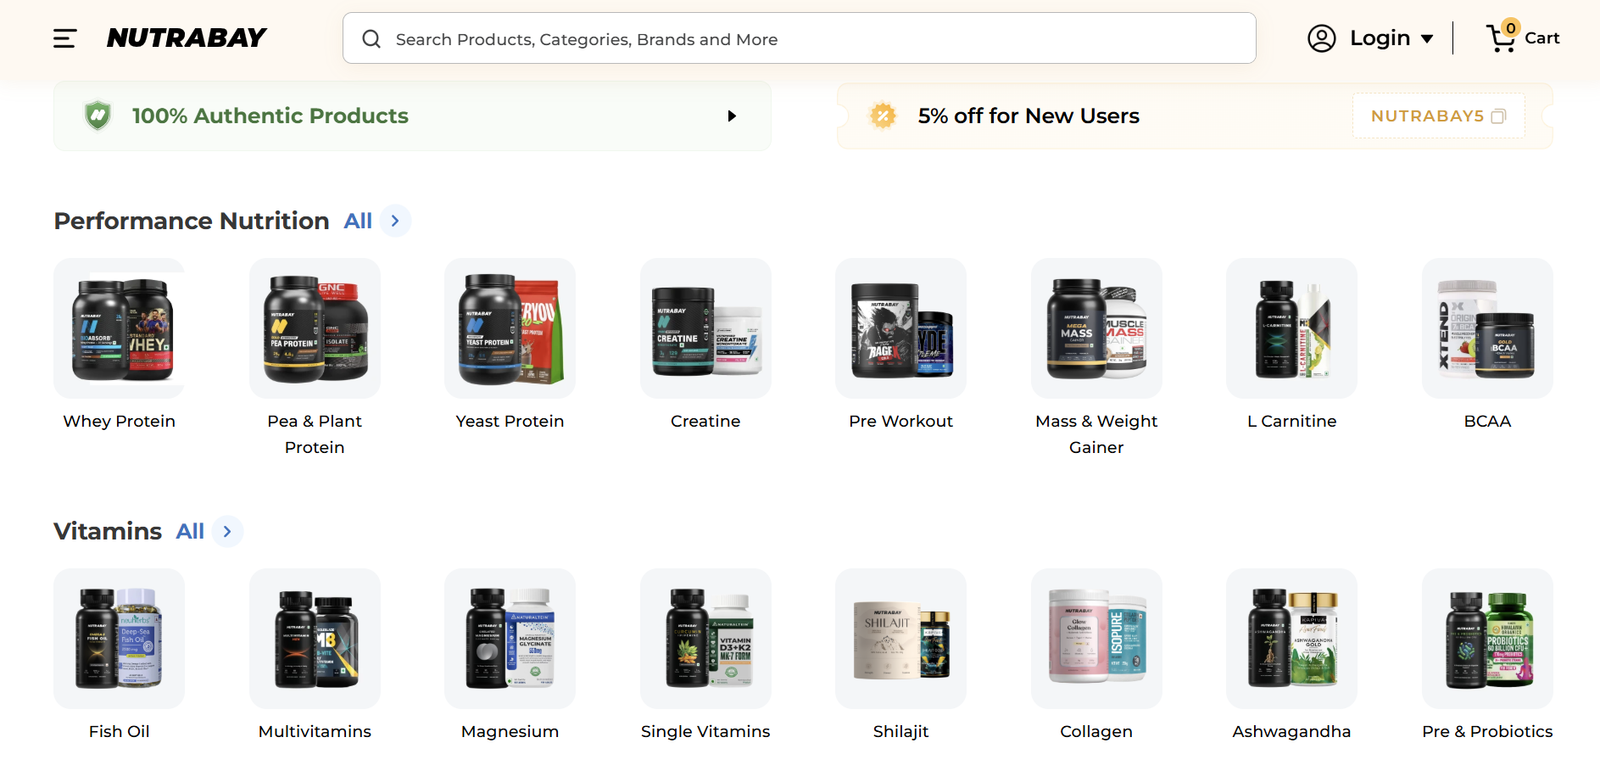Open Performance Nutrition chevron arrow
The height and width of the screenshot is (761, 1600).
395,221
